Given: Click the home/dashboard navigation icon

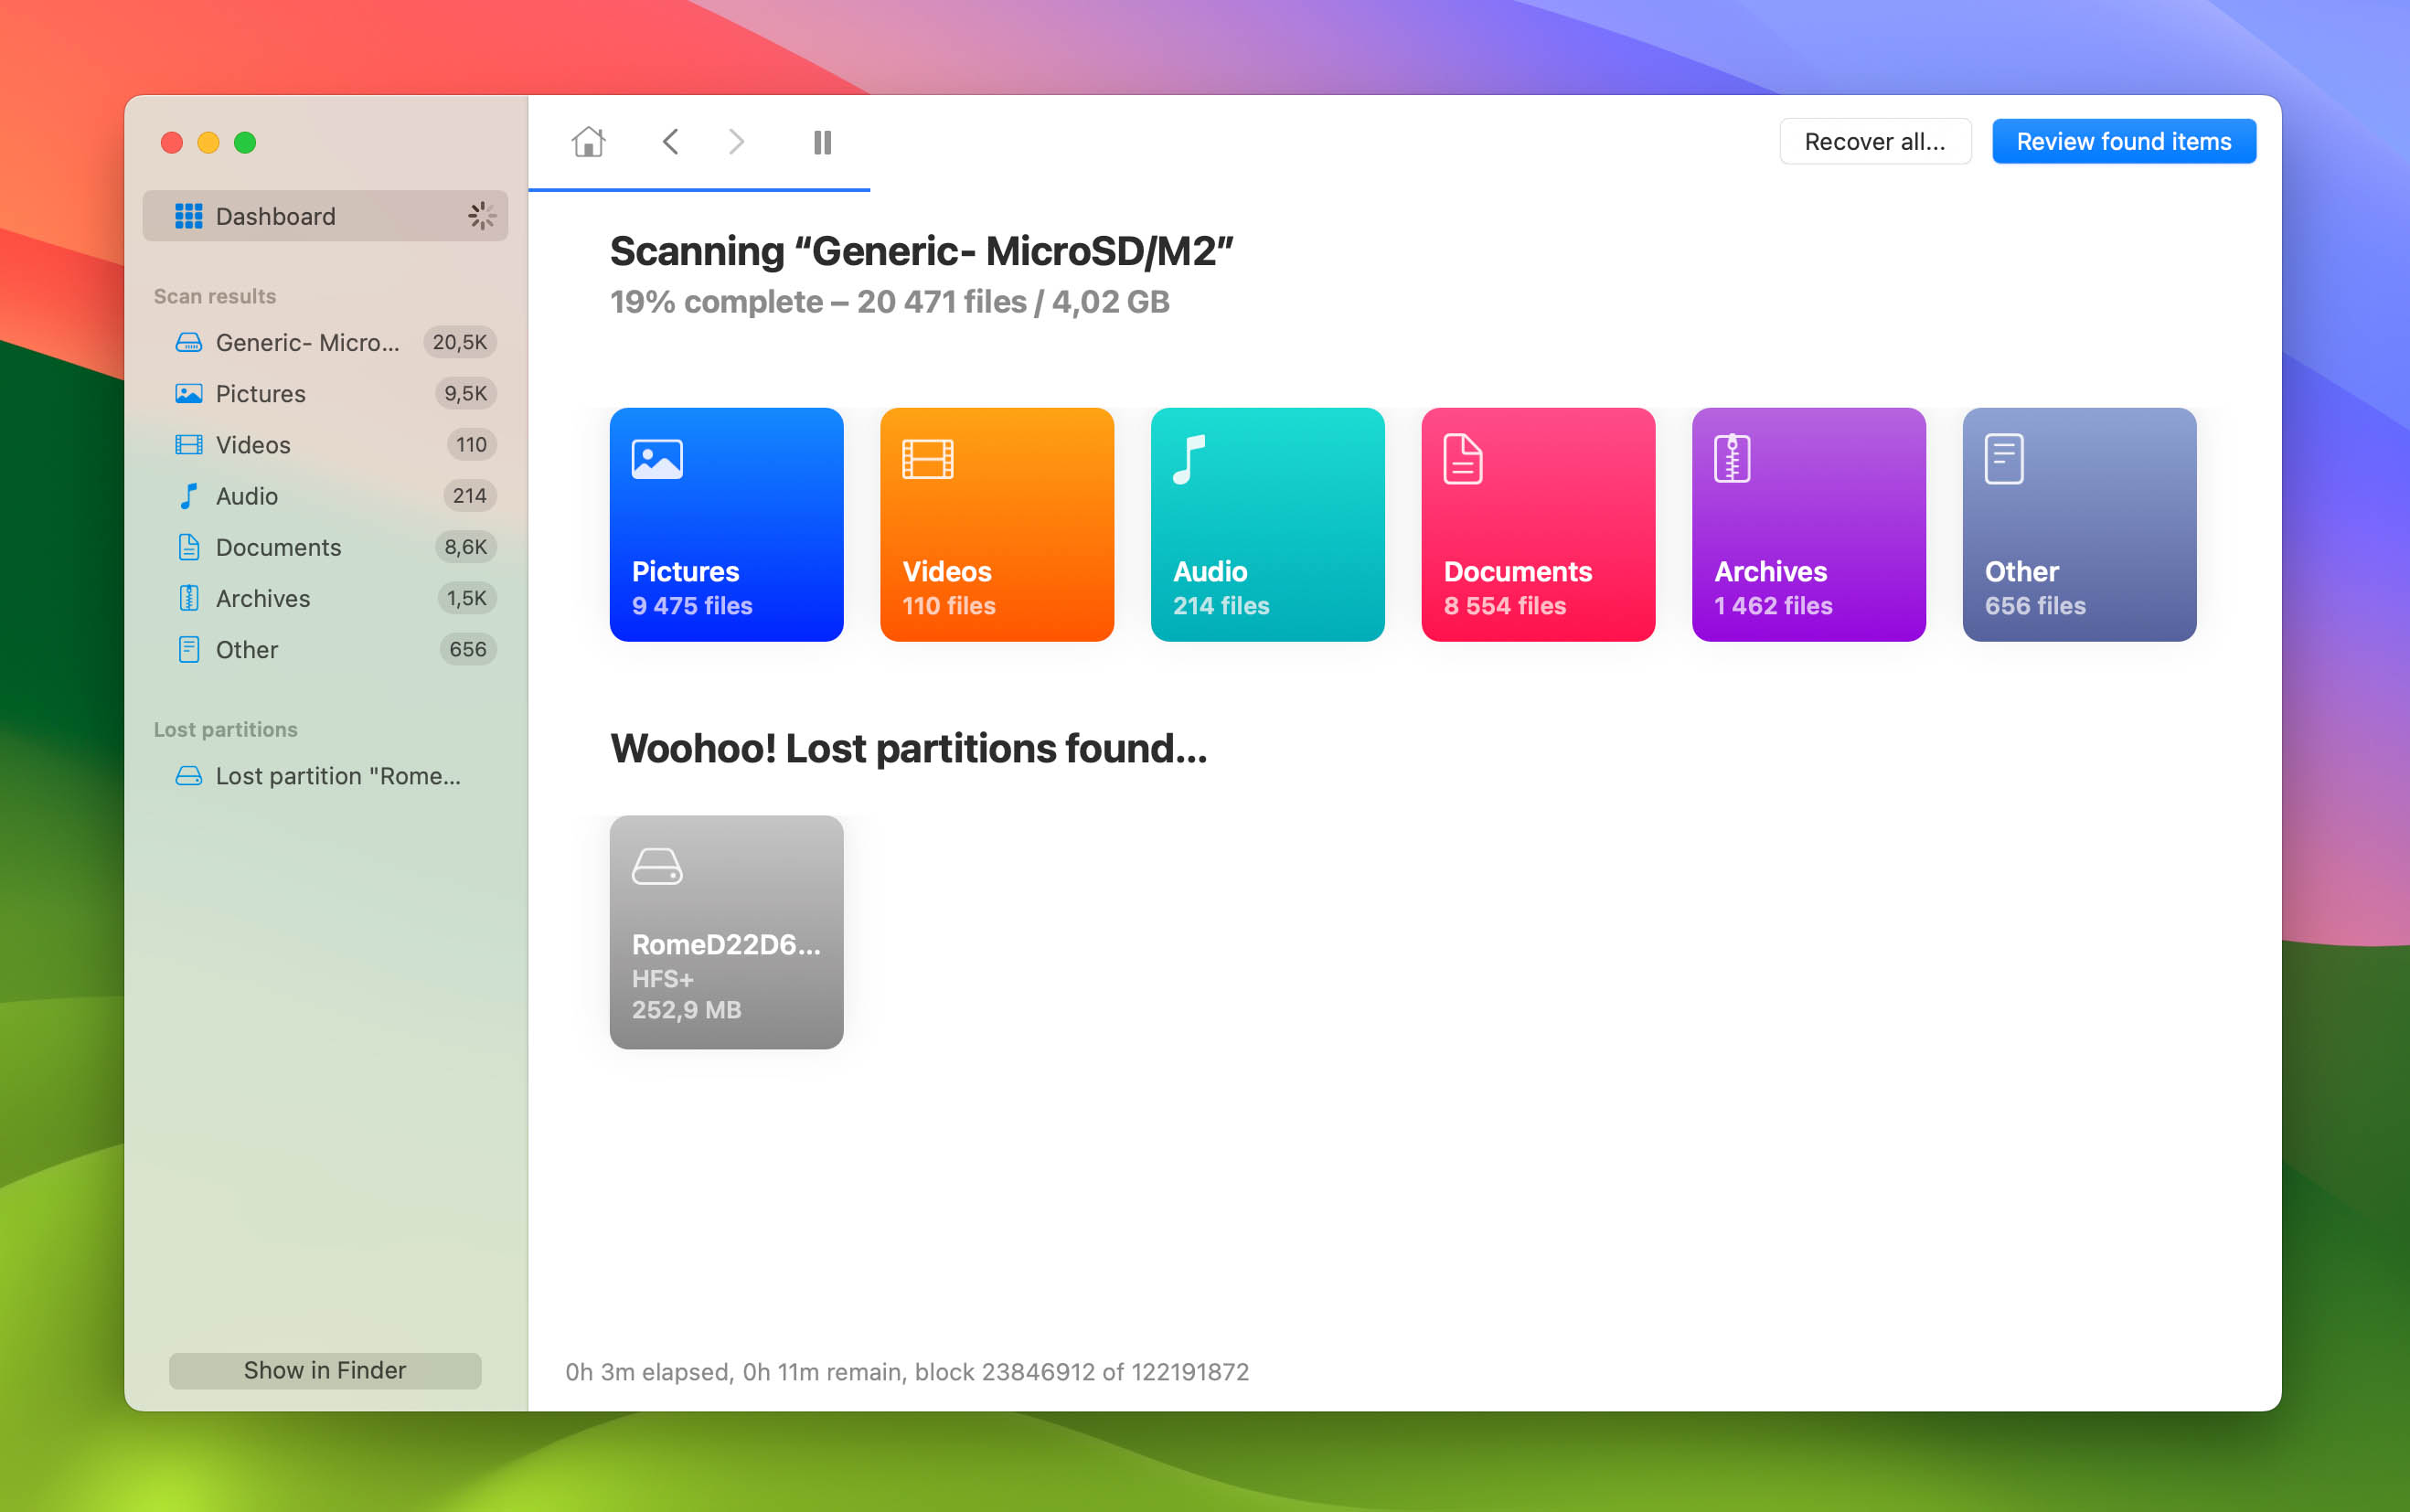Looking at the screenshot, I should 589,143.
